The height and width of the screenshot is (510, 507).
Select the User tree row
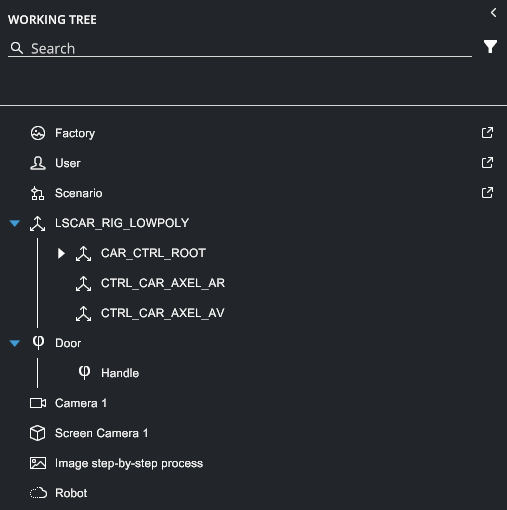[253, 163]
